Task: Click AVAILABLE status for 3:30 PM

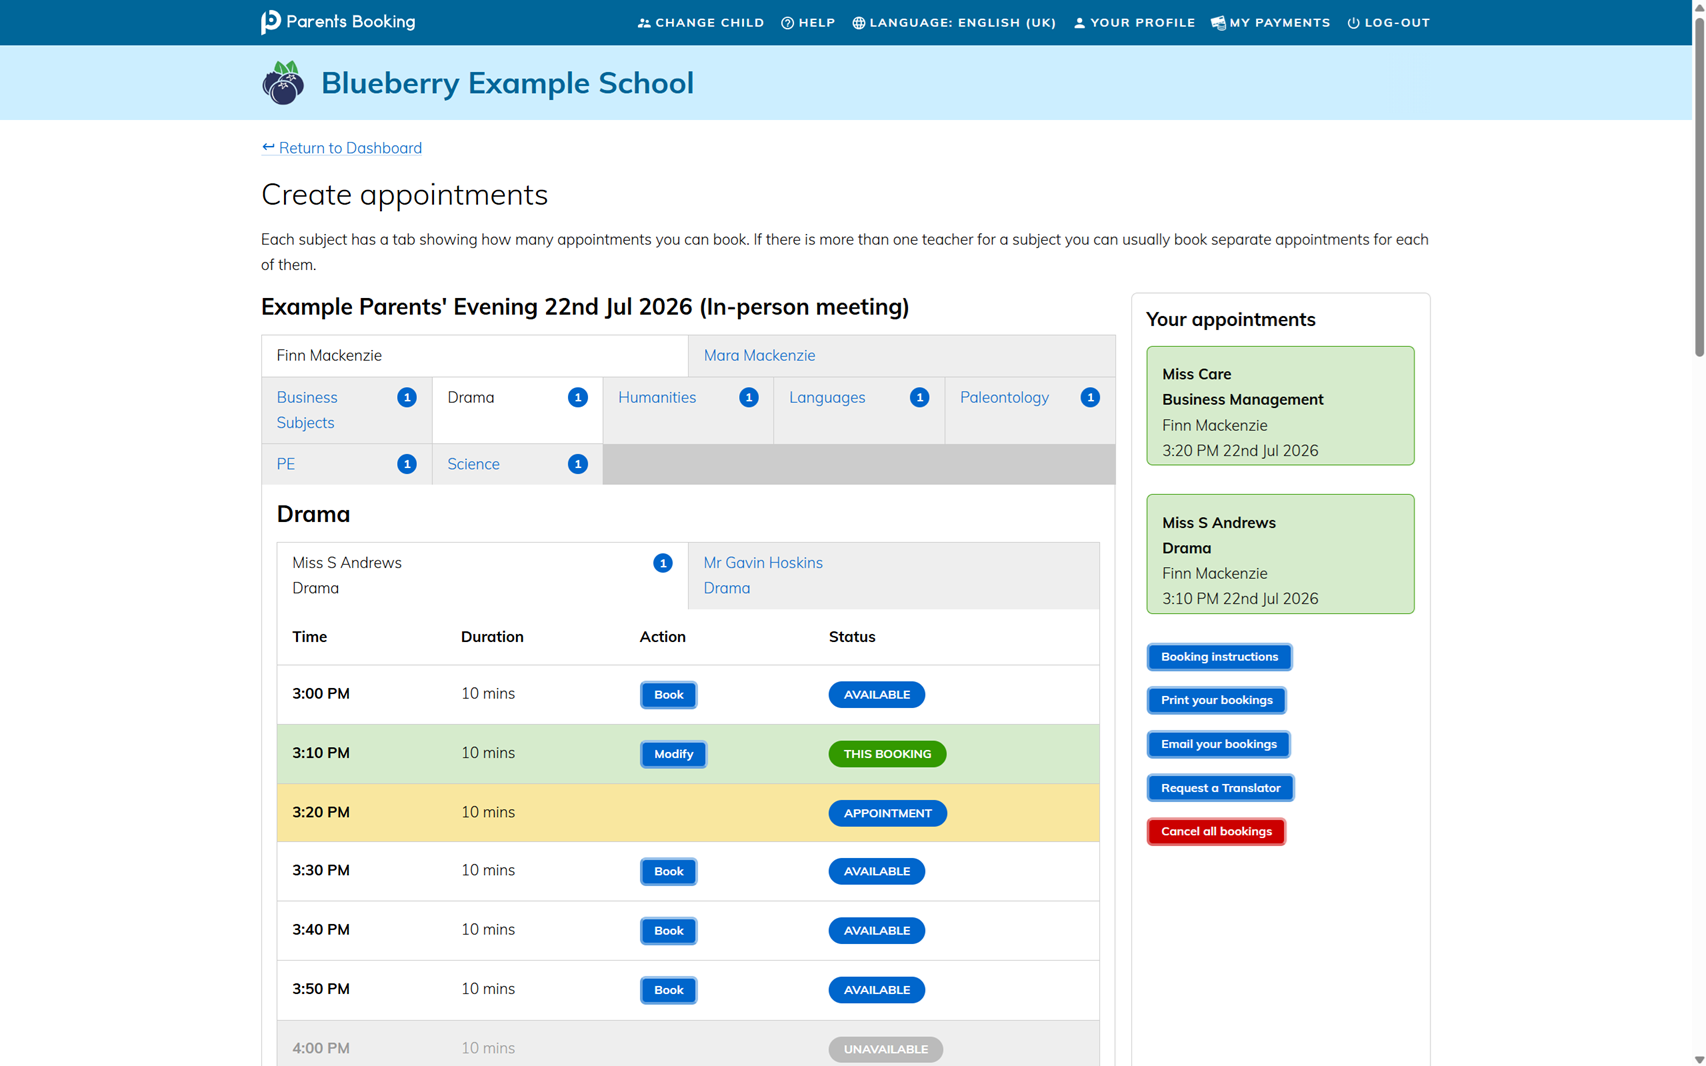Action: pos(877,872)
